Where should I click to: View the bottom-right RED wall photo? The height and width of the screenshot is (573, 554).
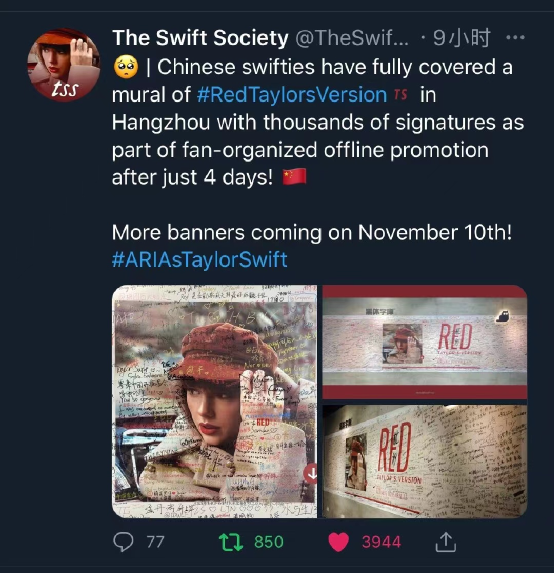425,461
